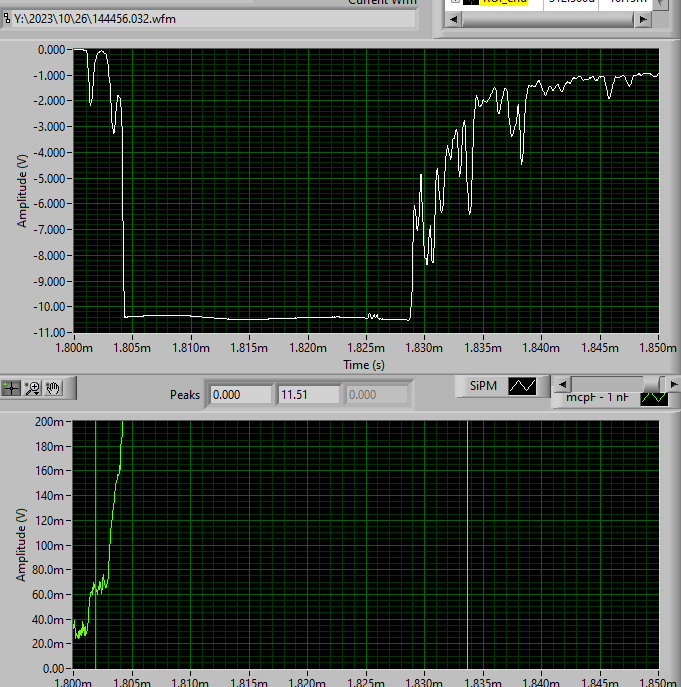This screenshot has width=681, height=687.
Task: Click the file path browse icon
Action: click(7, 18)
